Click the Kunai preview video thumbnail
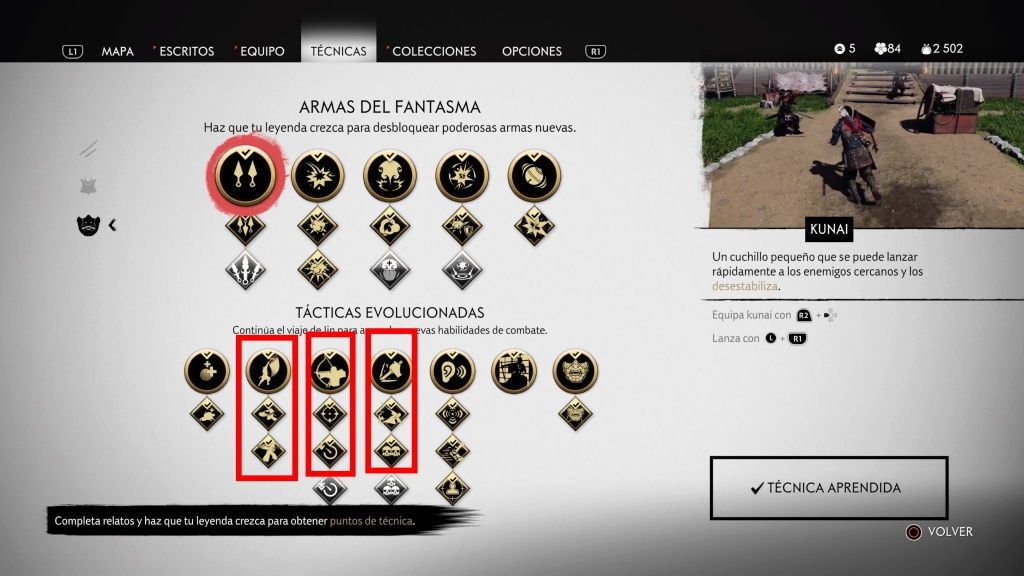This screenshot has height=576, width=1024. point(862,145)
